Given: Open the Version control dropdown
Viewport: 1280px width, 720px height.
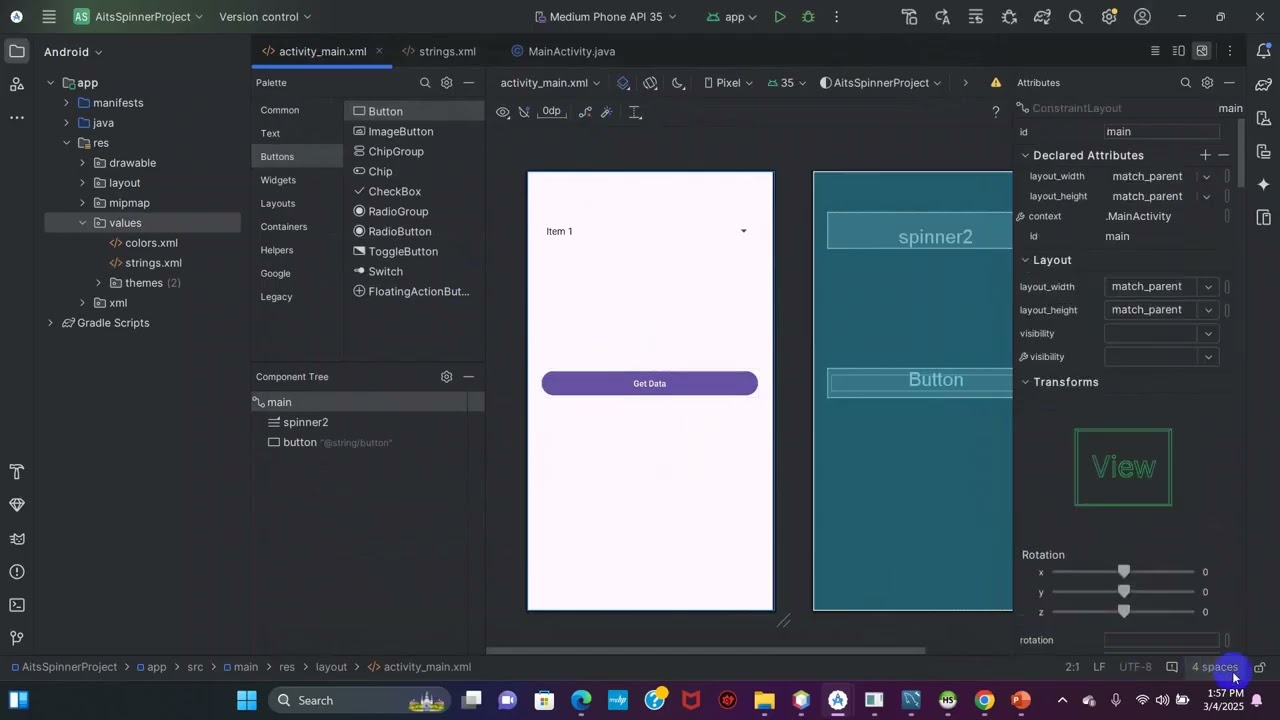Looking at the screenshot, I should point(265,17).
